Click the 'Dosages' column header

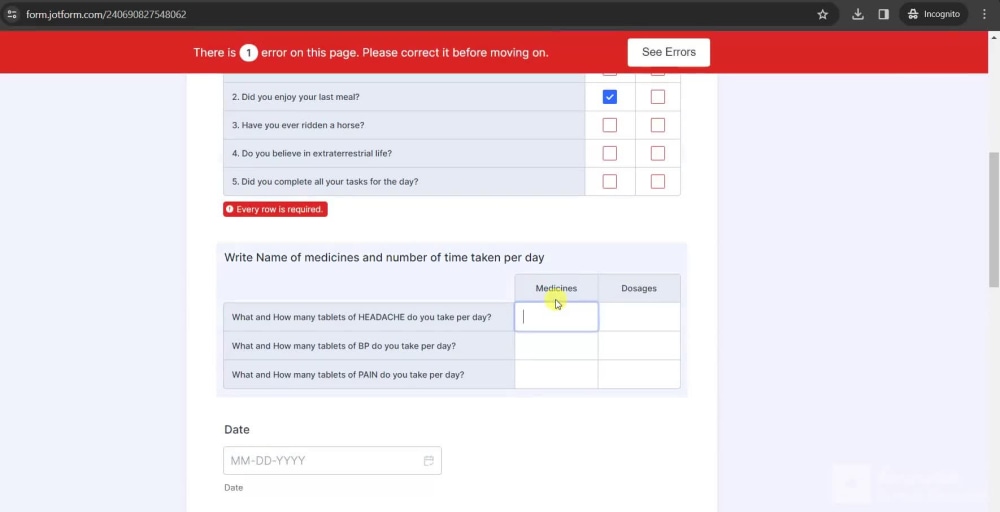(639, 288)
